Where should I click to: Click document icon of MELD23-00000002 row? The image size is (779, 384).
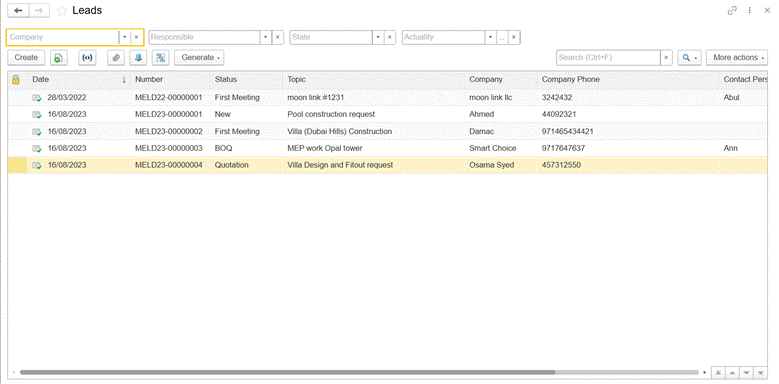[37, 132]
